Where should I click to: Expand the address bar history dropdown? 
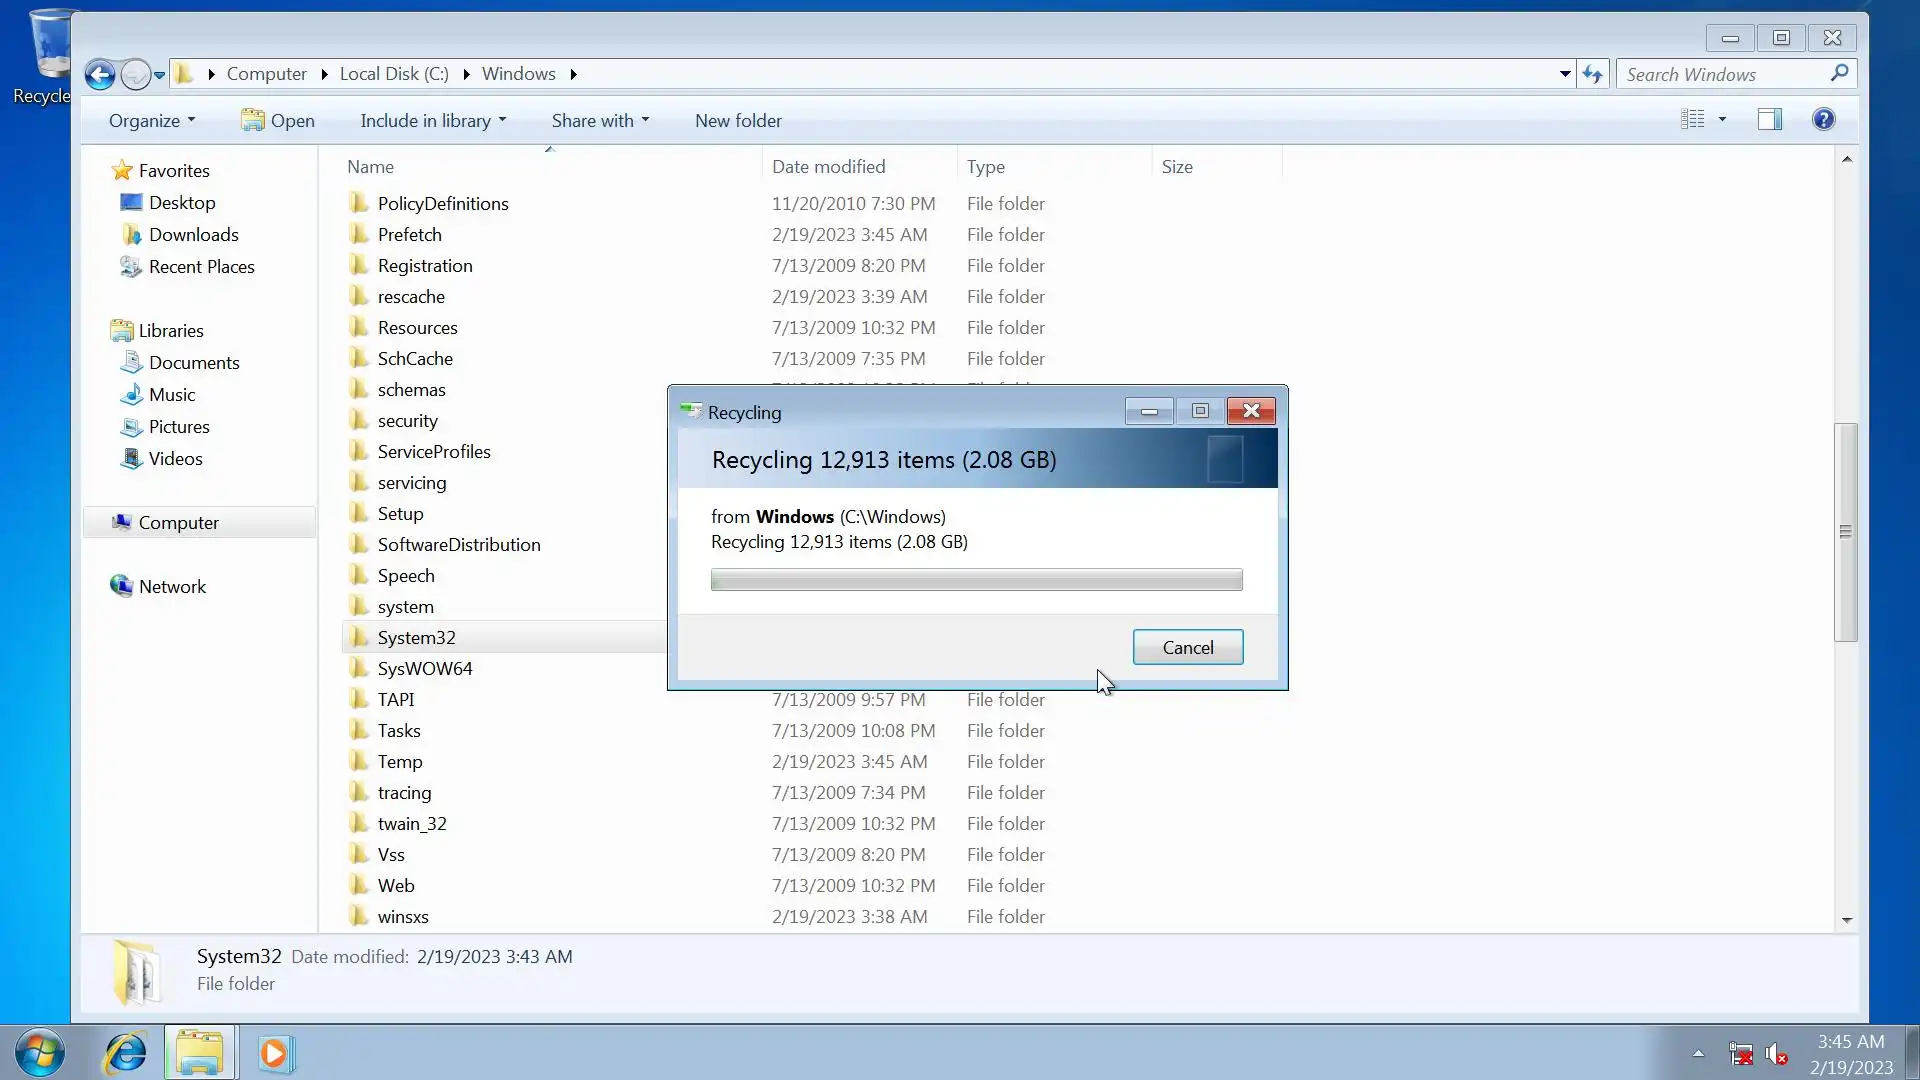click(x=1565, y=74)
